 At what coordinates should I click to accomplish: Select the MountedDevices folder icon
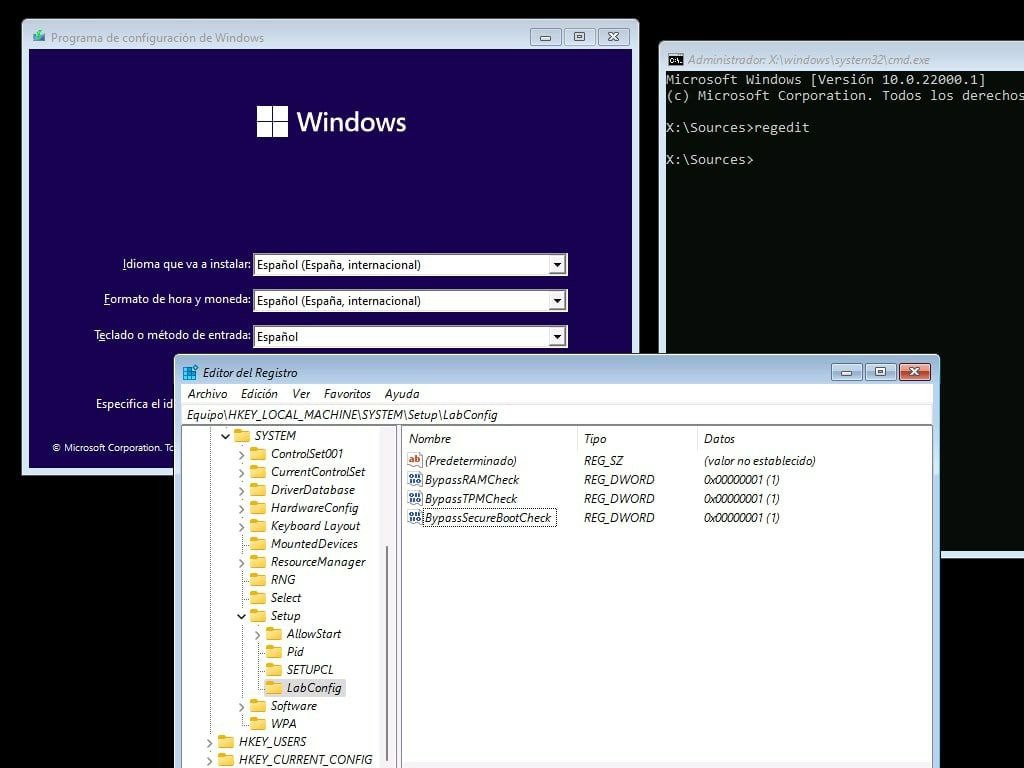(259, 543)
